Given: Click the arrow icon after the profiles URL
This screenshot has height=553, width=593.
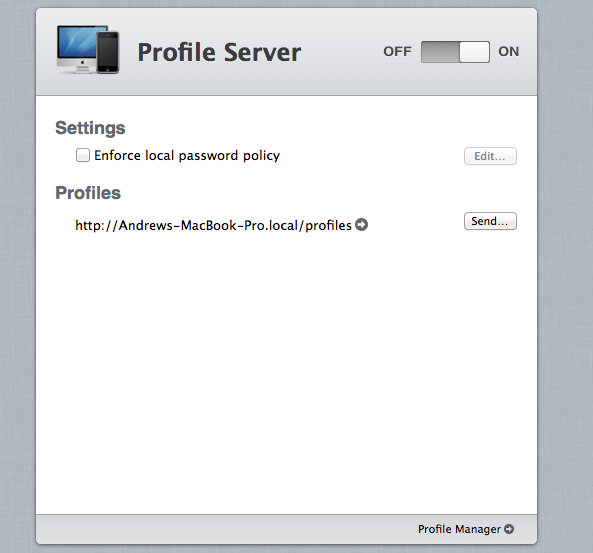Looking at the screenshot, I should (362, 225).
